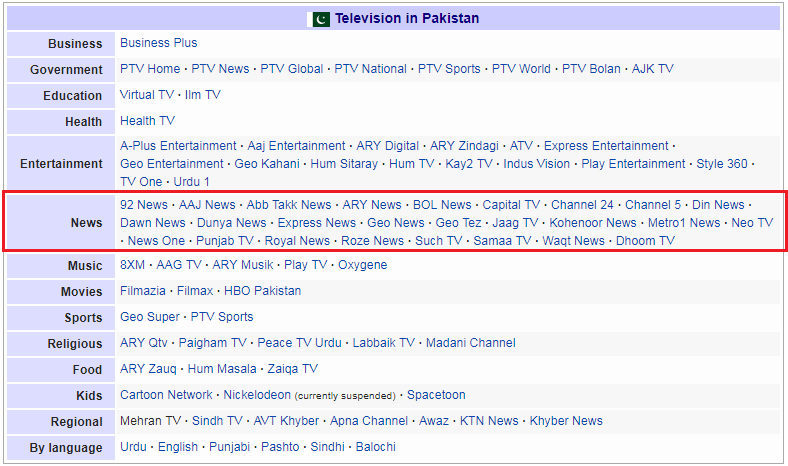Open the Television in Pakistan title link
788x466 pixels.
(x=406, y=18)
